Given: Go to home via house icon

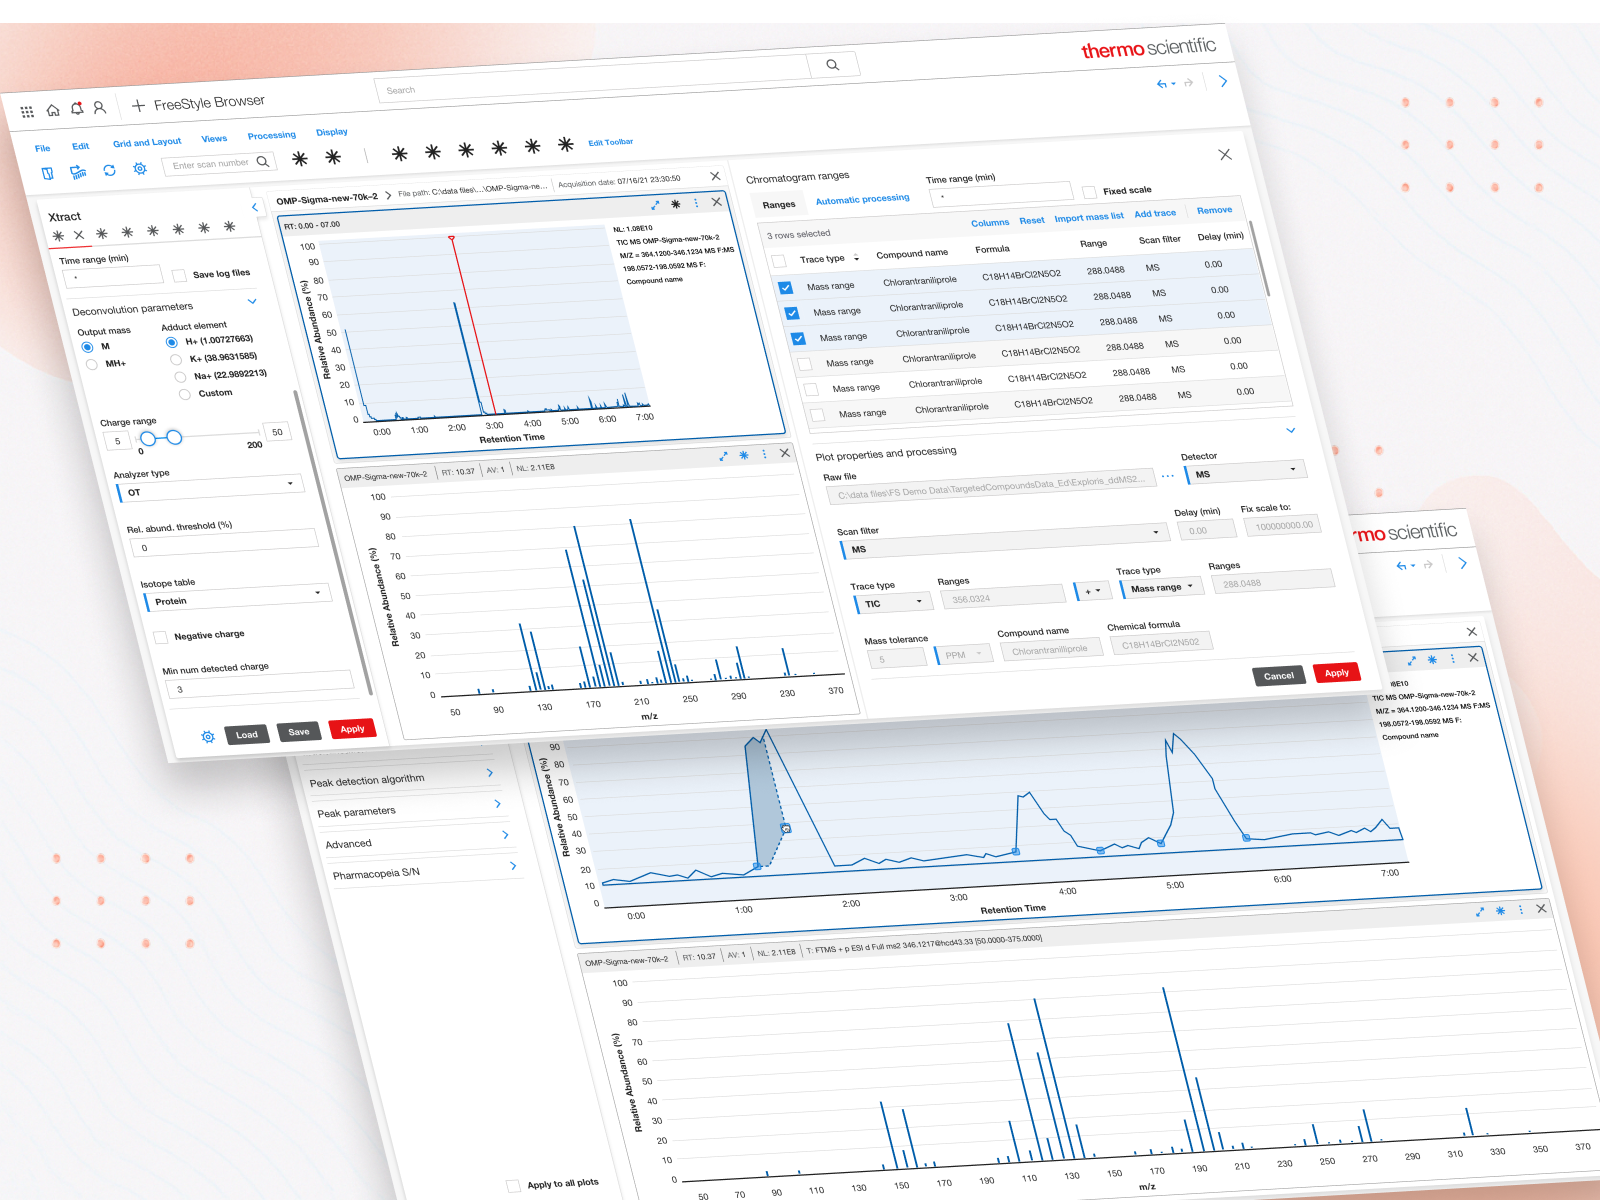Looking at the screenshot, I should [53, 110].
